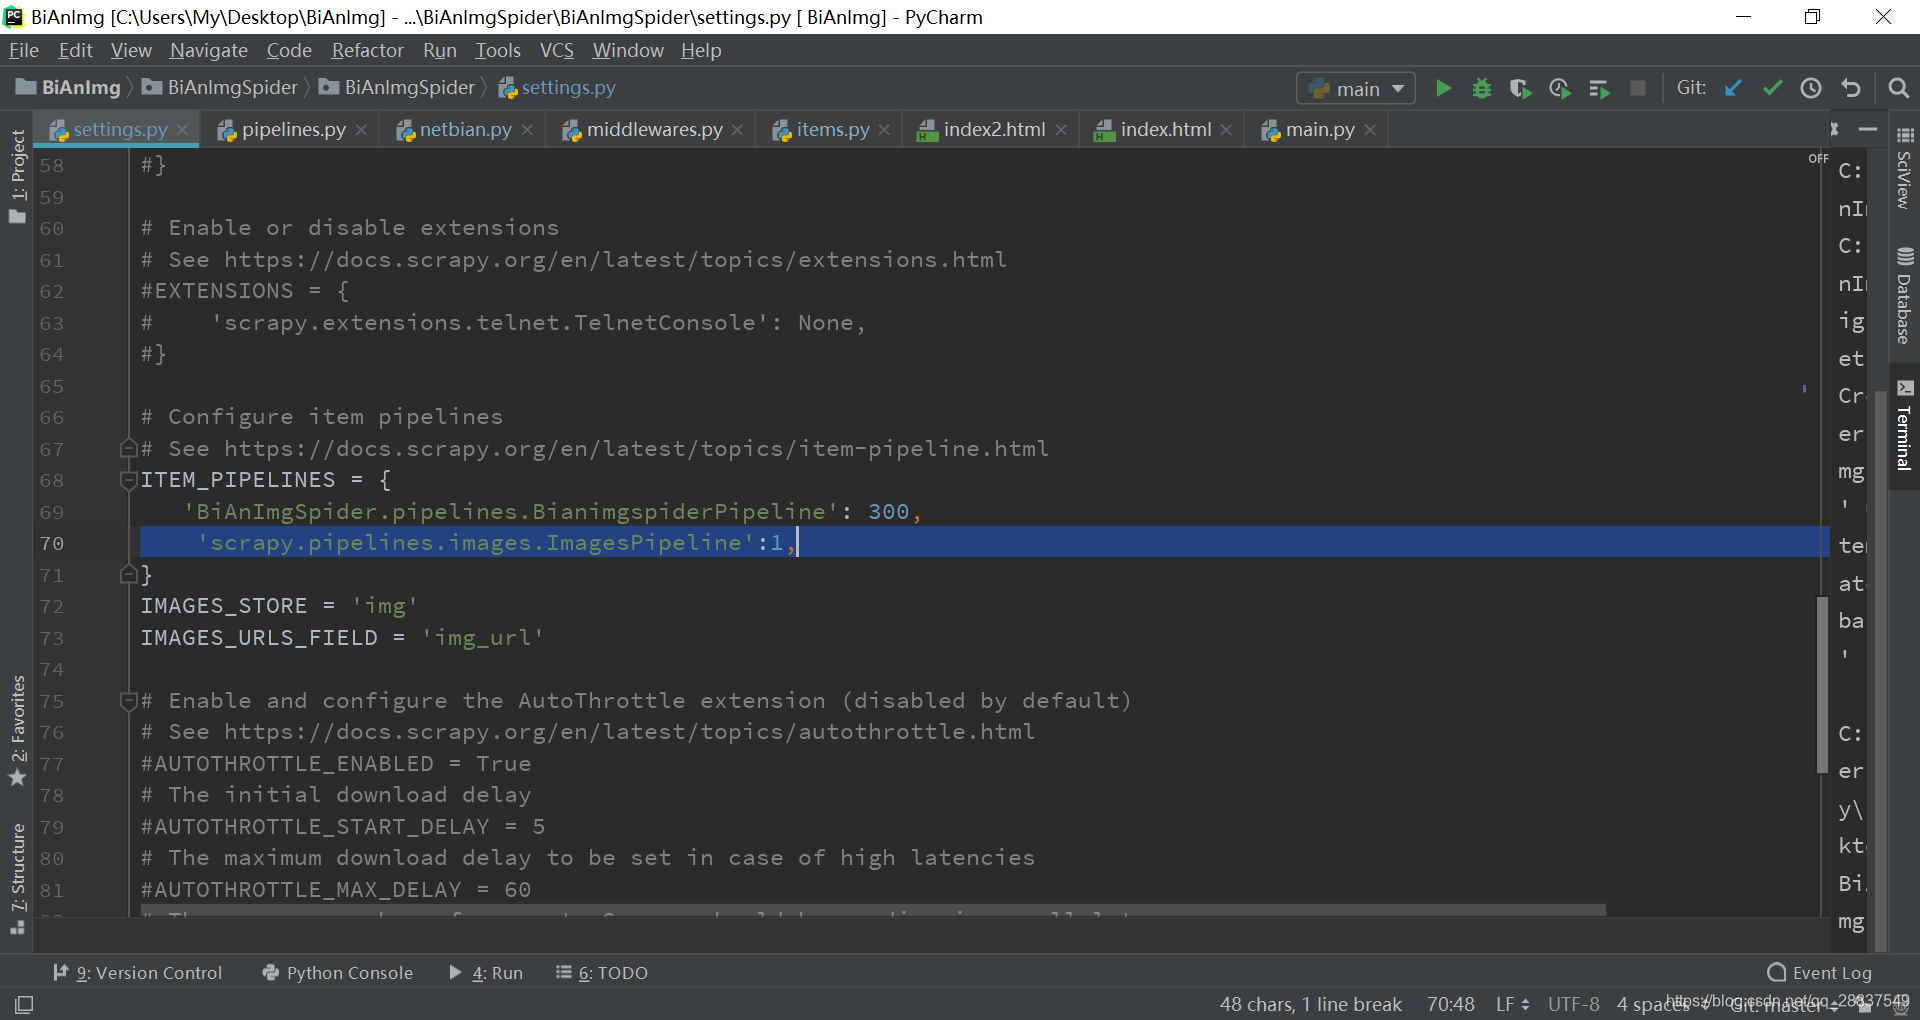Open the Code menu
The image size is (1920, 1020).
[x=289, y=50]
